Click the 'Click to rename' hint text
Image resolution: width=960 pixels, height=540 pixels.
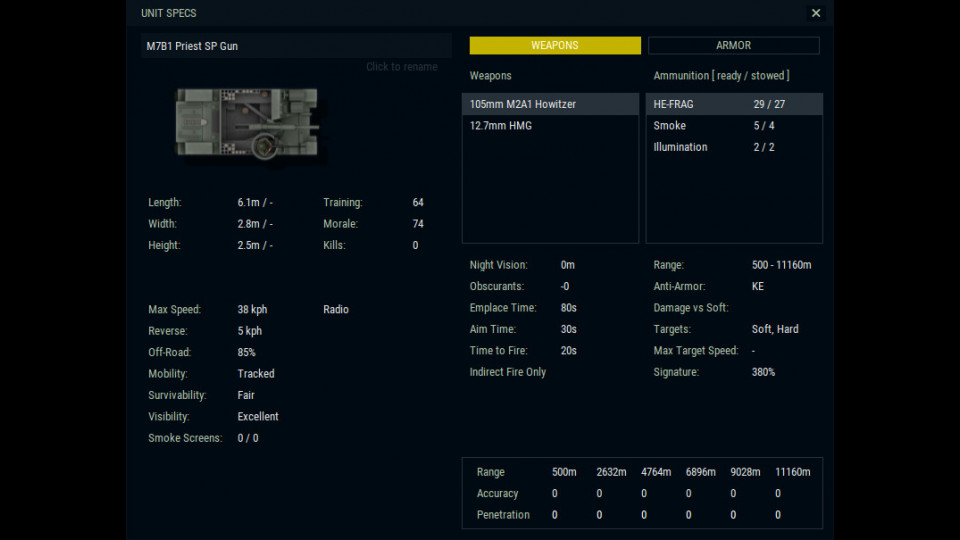point(402,67)
